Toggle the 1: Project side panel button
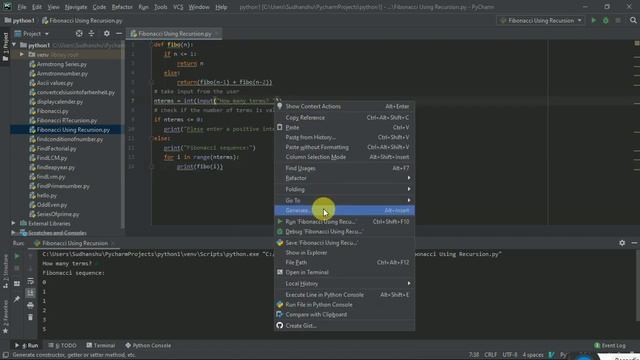 [x=5, y=47]
